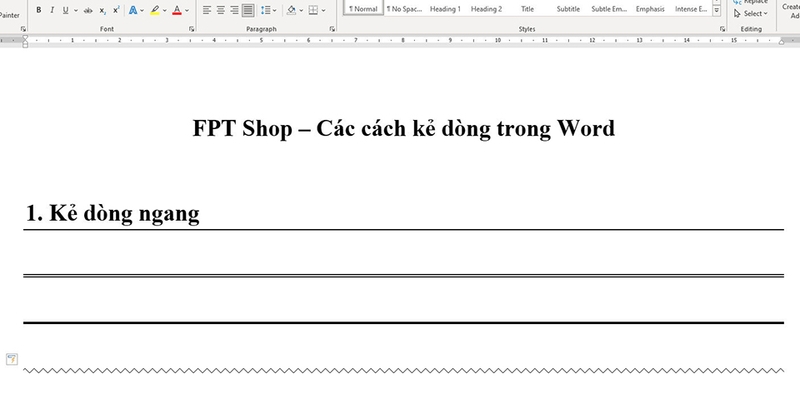Expand the Styles gallery More arrow
This screenshot has width=800, height=394.
tap(717, 10)
